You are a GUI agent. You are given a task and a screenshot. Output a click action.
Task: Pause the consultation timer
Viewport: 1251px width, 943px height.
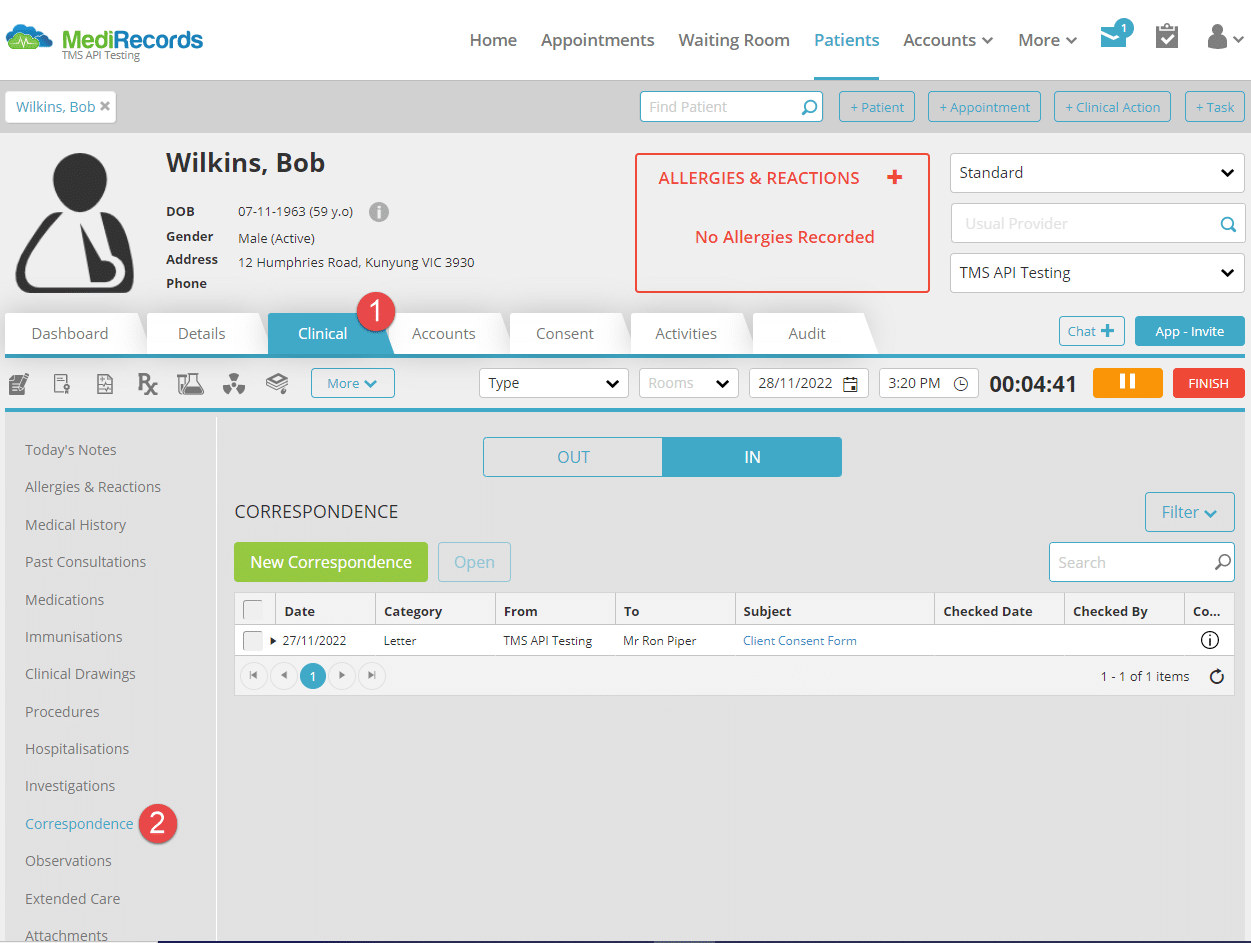(x=1127, y=382)
